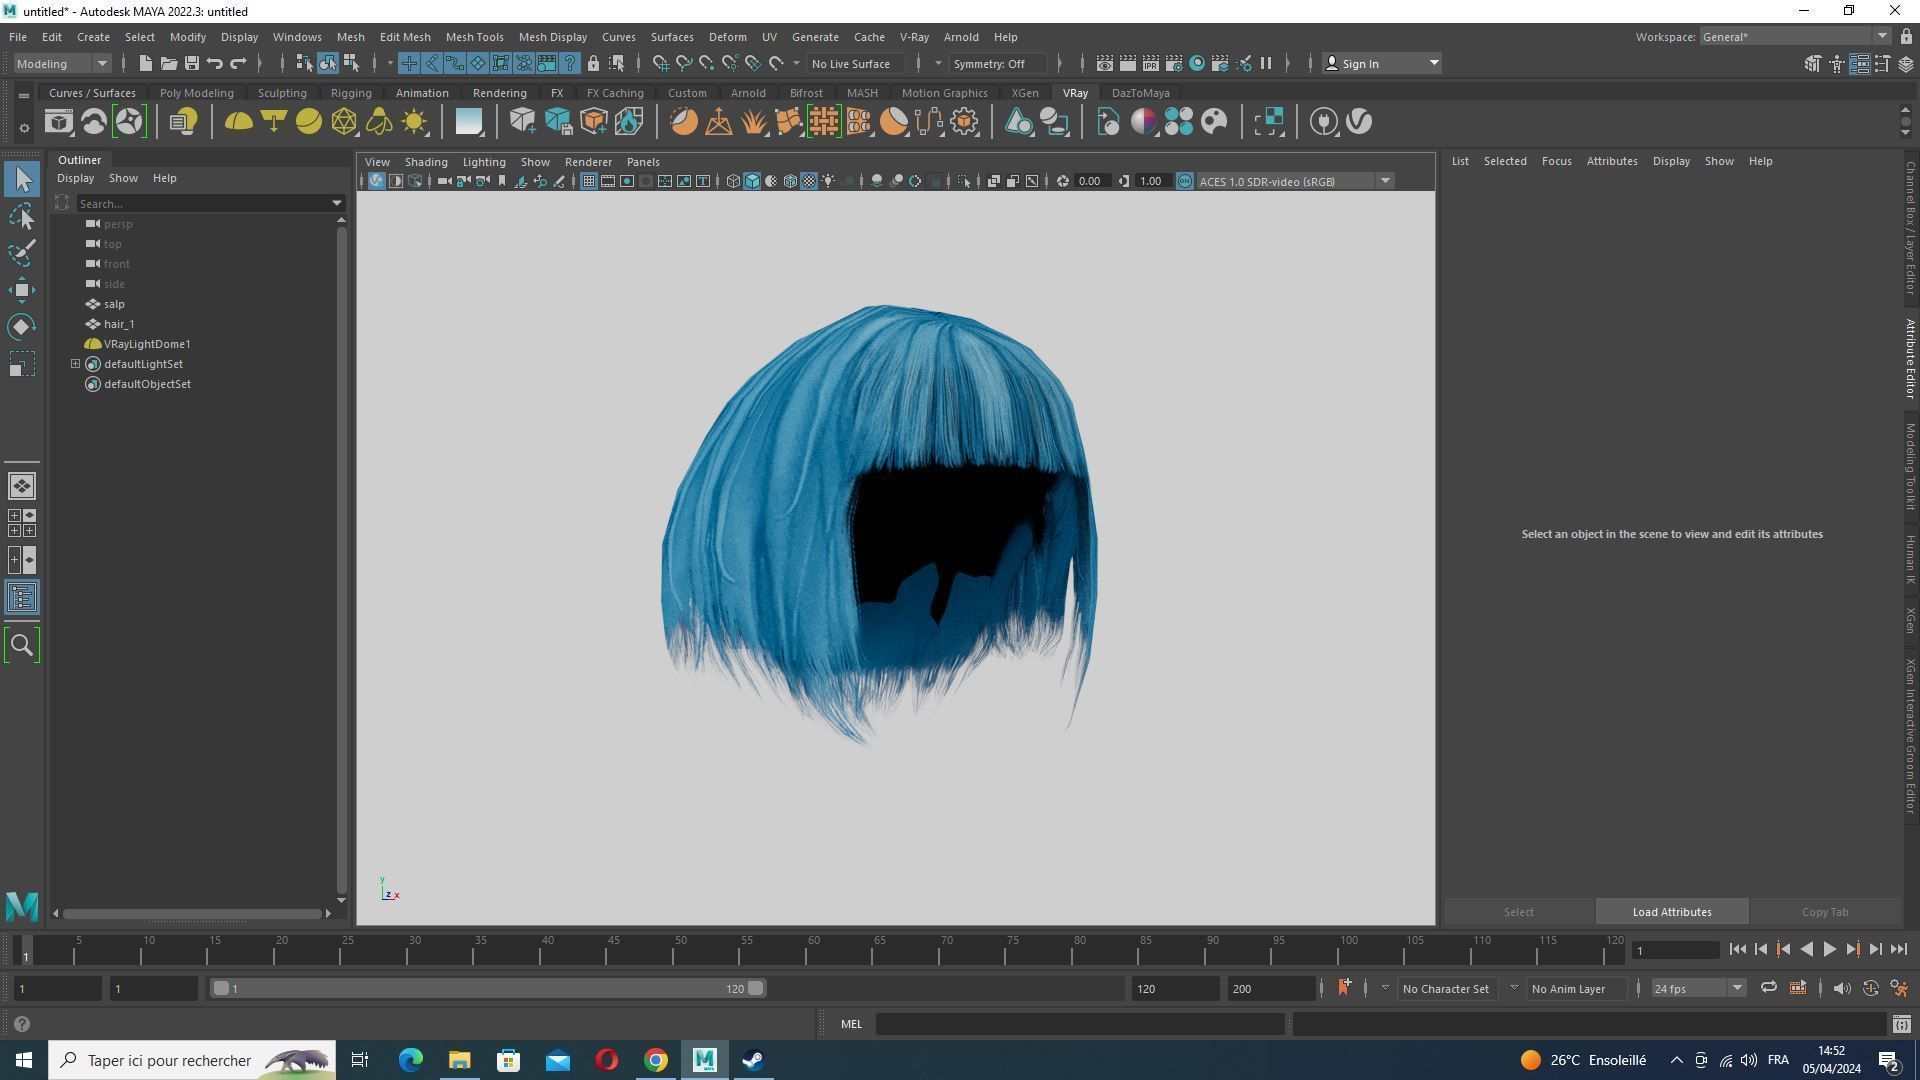Viewport: 1920px width, 1080px height.
Task: Click the Symmetry: Off field
Action: pos(997,63)
